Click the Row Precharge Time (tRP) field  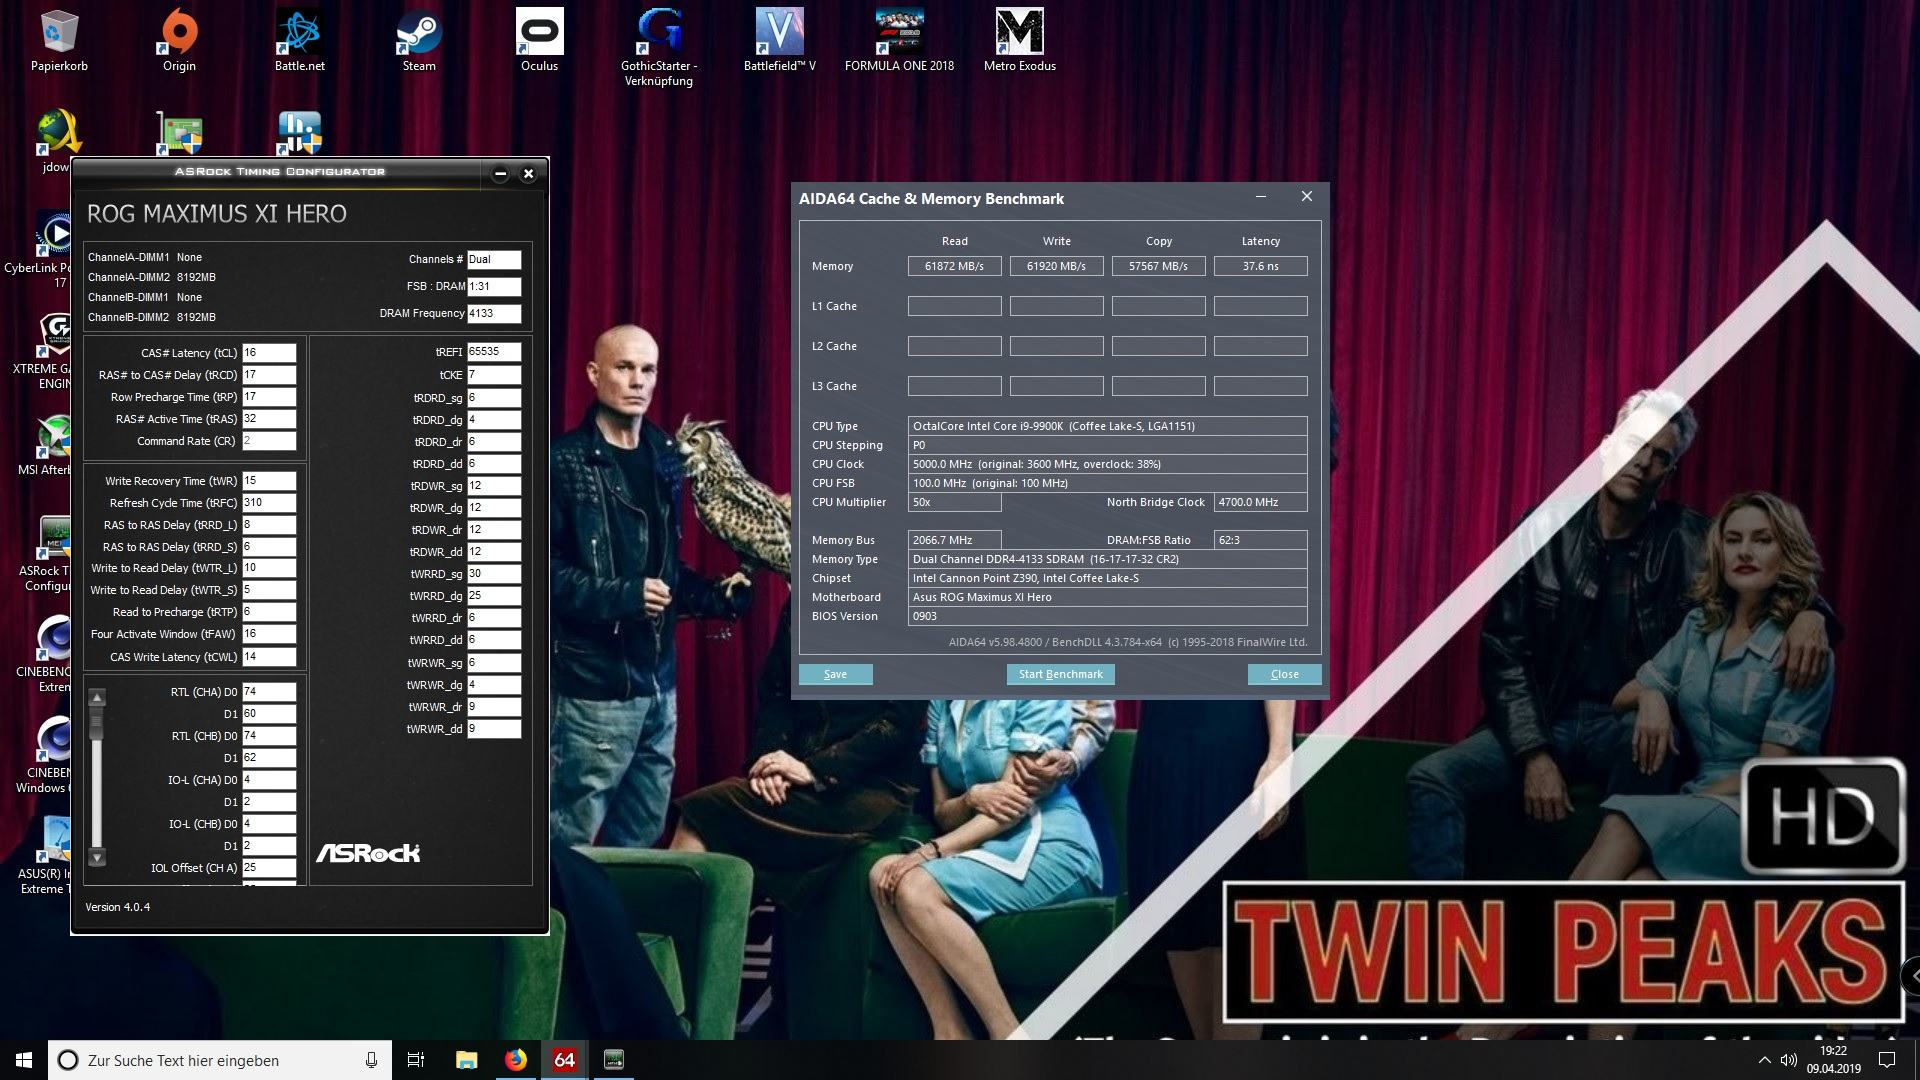(269, 397)
